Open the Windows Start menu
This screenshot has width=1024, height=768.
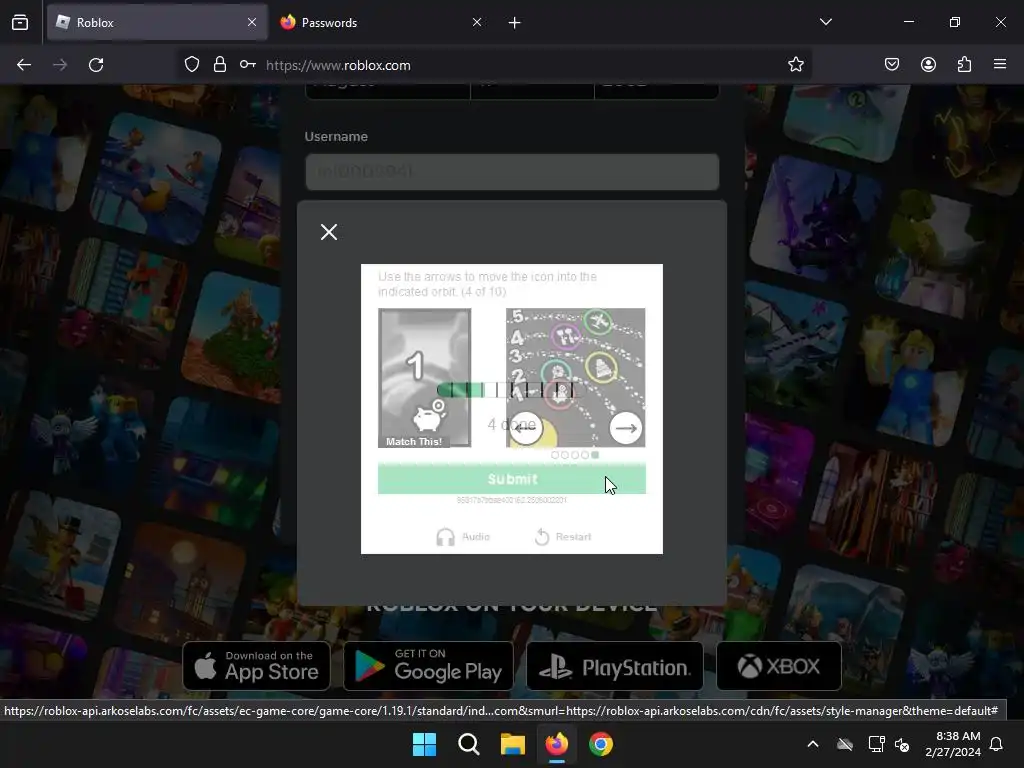(x=424, y=744)
